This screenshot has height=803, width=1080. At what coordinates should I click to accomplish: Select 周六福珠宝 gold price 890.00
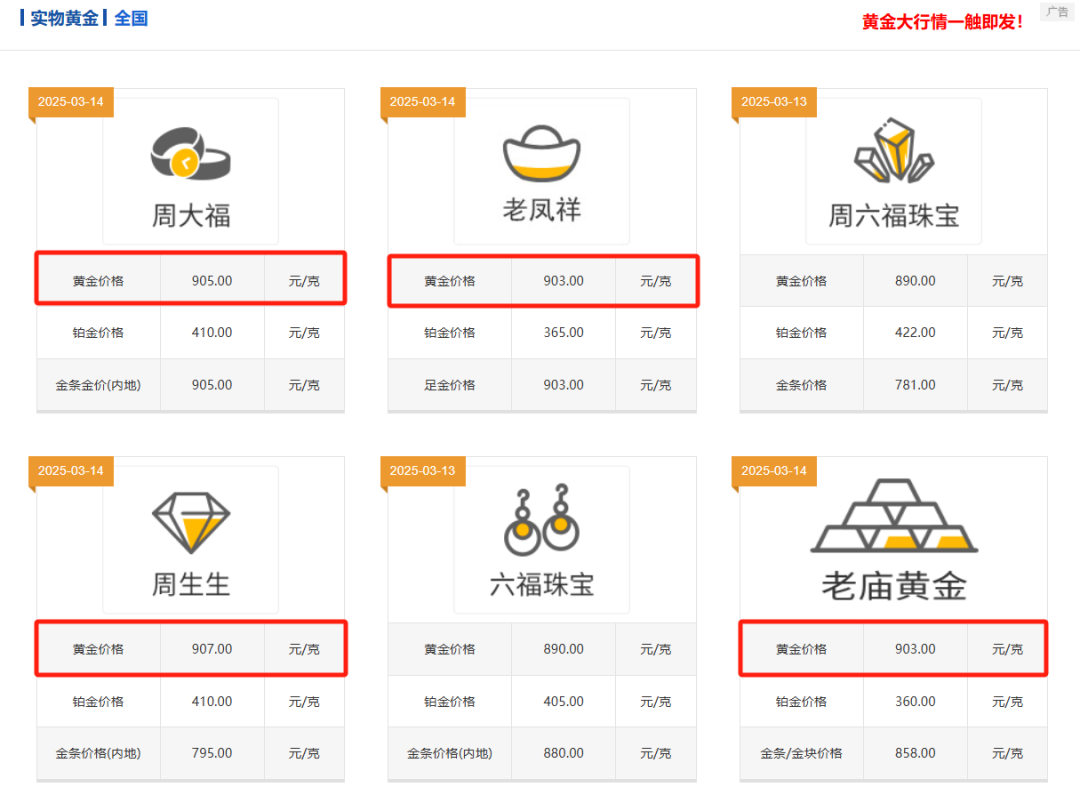pyautogui.click(x=915, y=281)
